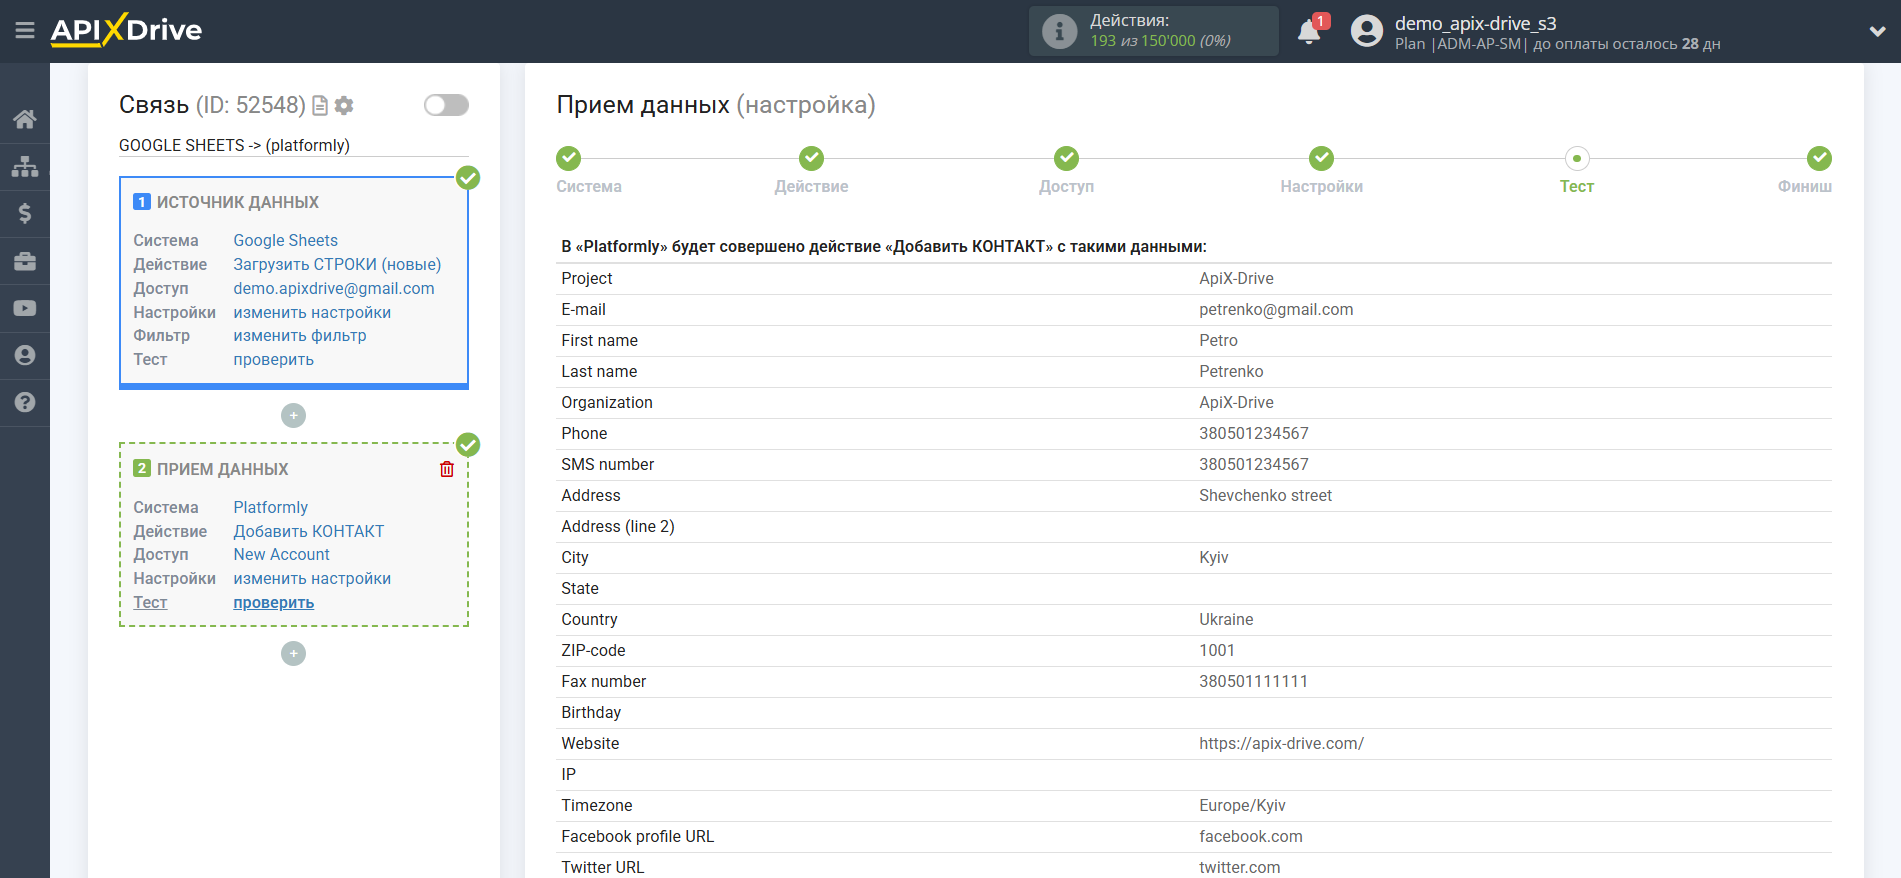
Task: Open the Platformly system link
Action: point(270,507)
